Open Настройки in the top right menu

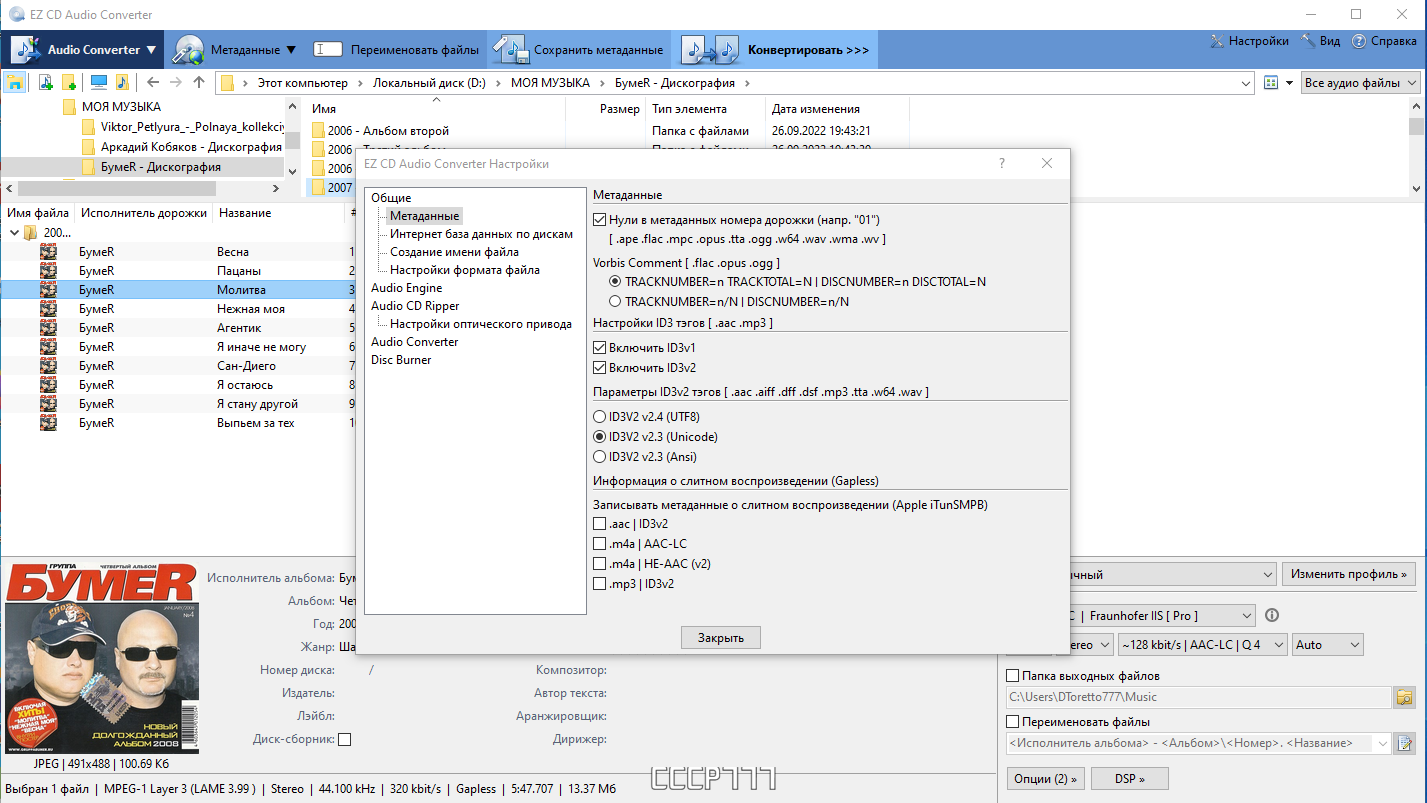click(x=1249, y=41)
